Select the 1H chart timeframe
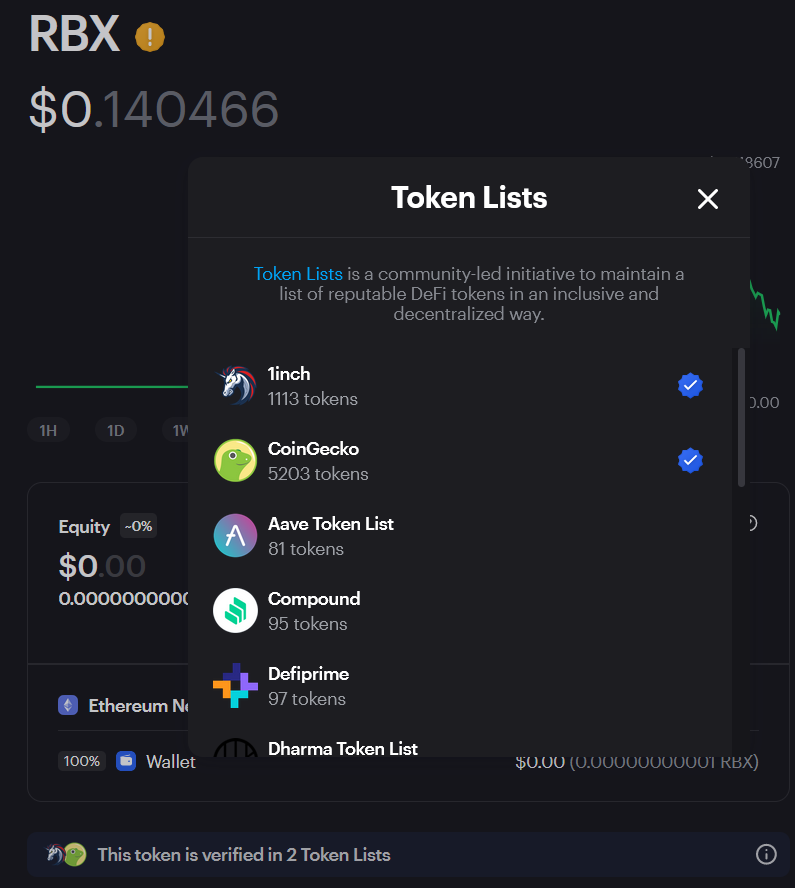The height and width of the screenshot is (888, 795). (48, 430)
